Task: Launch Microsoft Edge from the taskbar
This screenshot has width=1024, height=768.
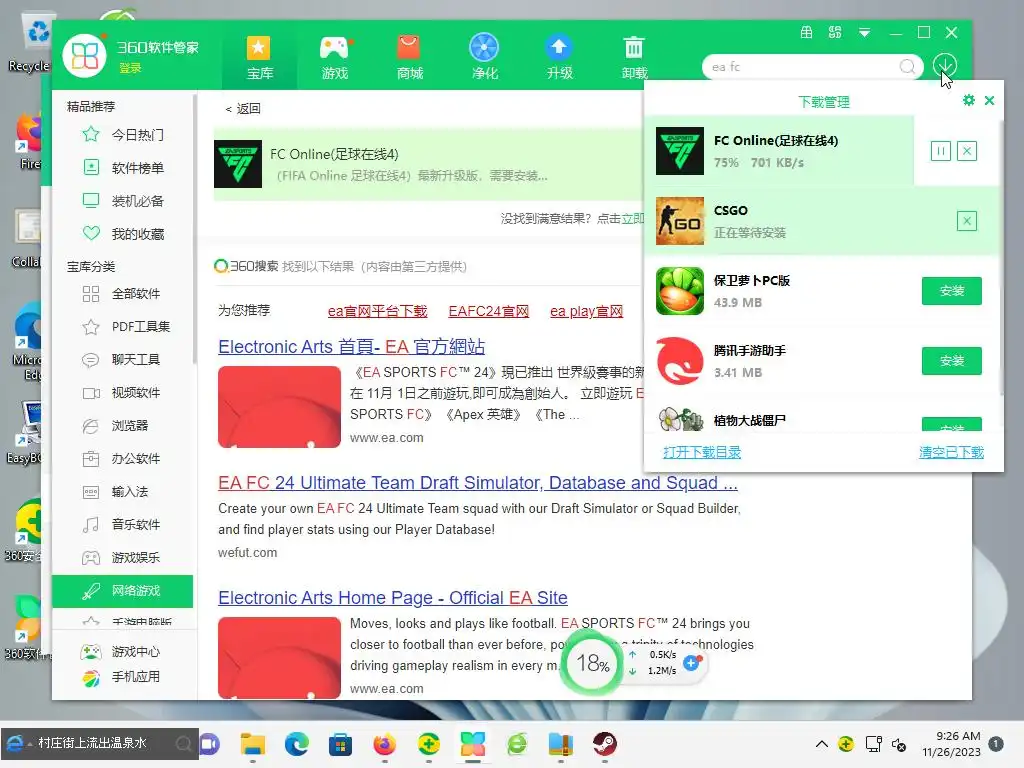Action: 296,744
